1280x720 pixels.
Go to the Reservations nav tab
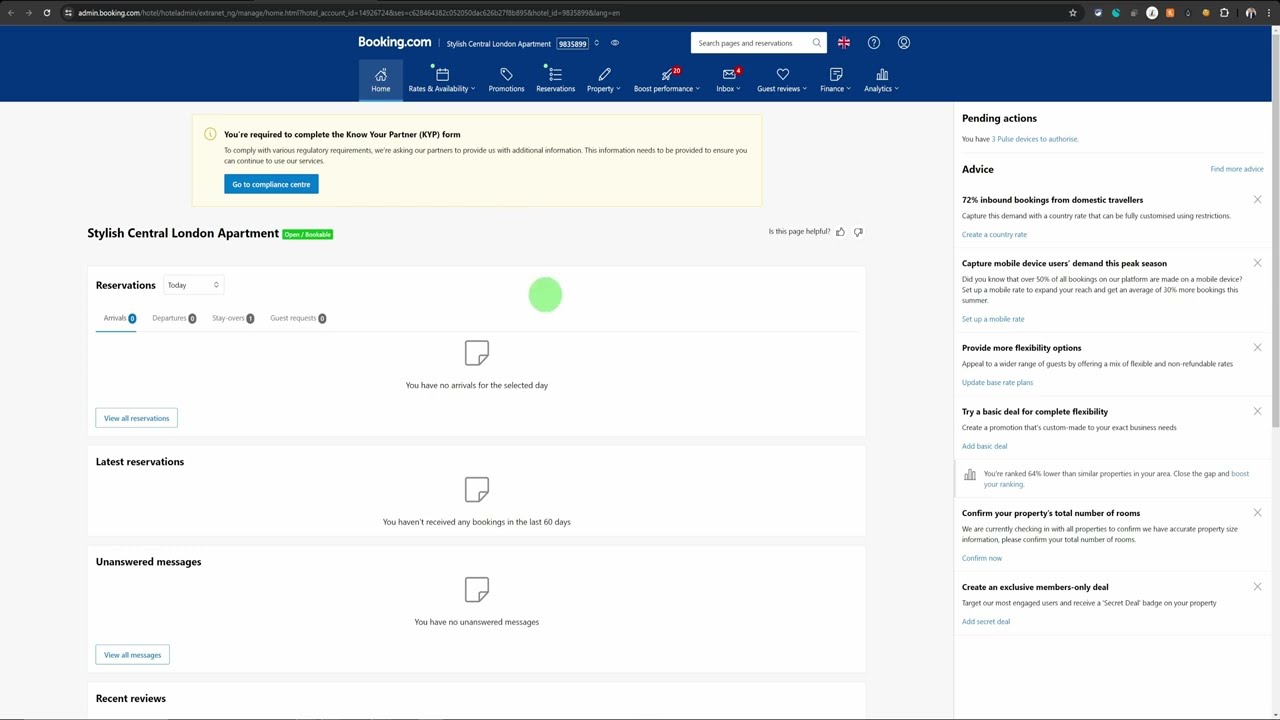pyautogui.click(x=555, y=81)
